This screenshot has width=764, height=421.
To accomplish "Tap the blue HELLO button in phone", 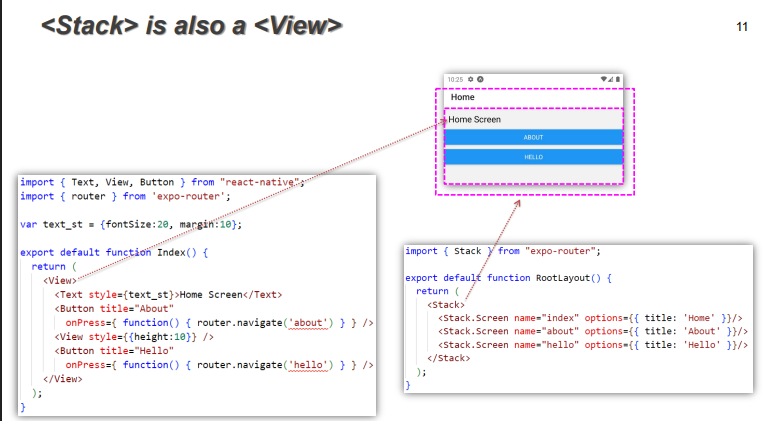I will (x=534, y=157).
